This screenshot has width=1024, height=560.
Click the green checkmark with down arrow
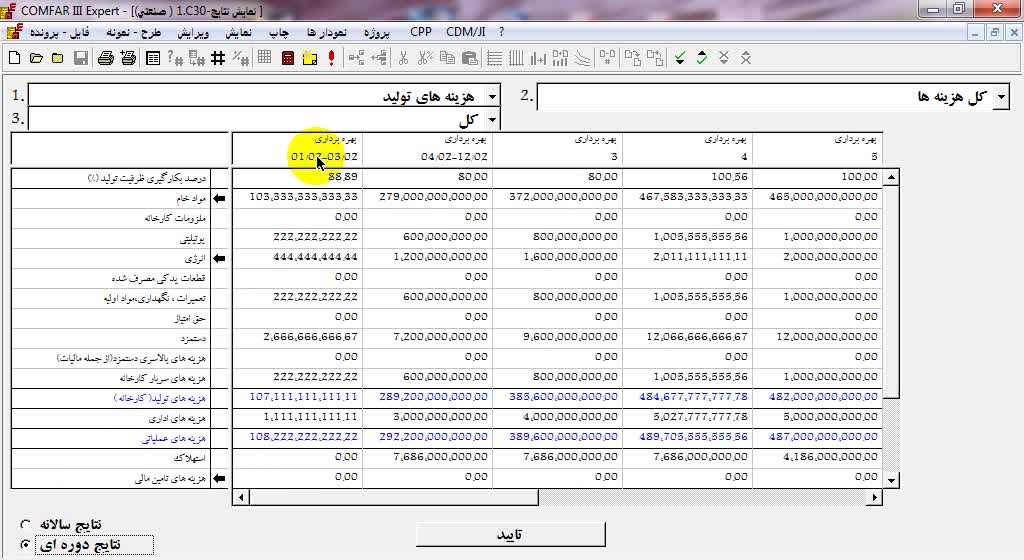coord(680,58)
